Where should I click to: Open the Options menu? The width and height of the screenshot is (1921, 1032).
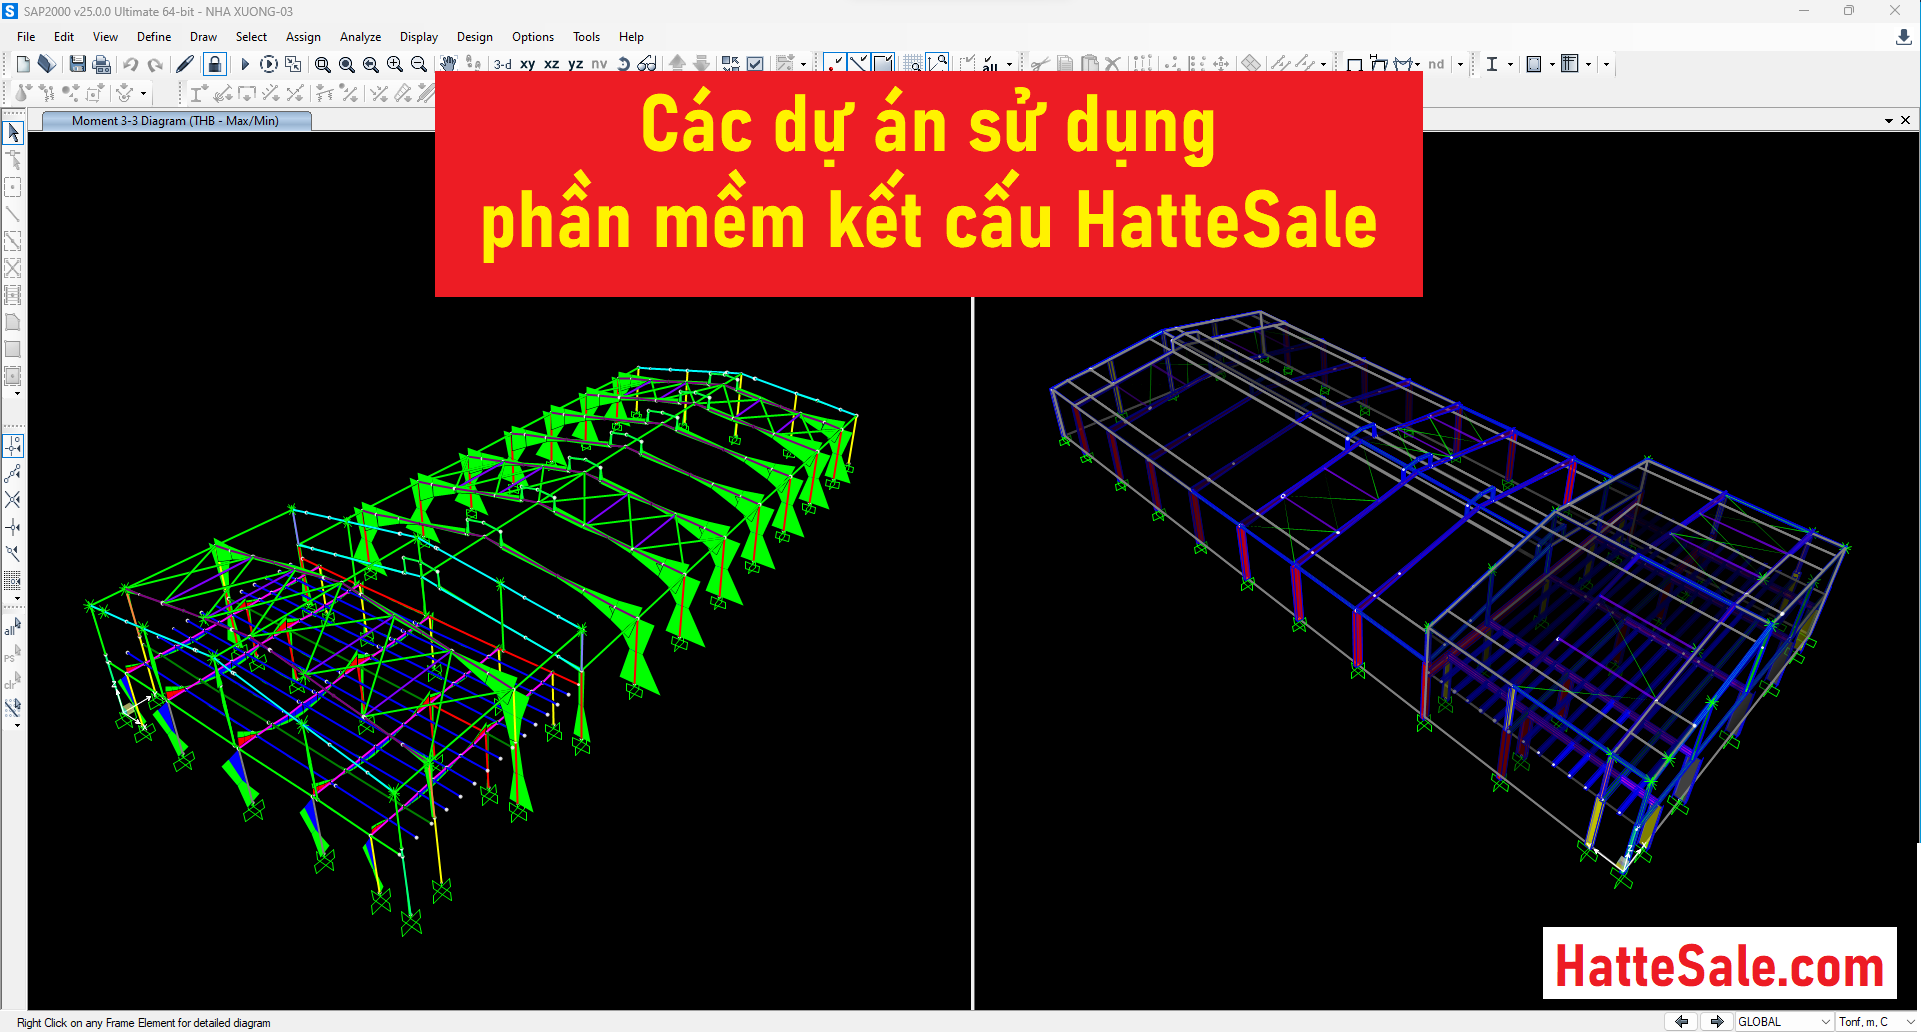pos(533,37)
